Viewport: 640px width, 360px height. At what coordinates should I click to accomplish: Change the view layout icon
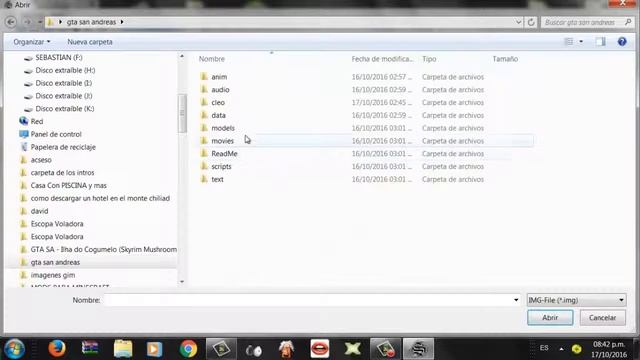569,42
